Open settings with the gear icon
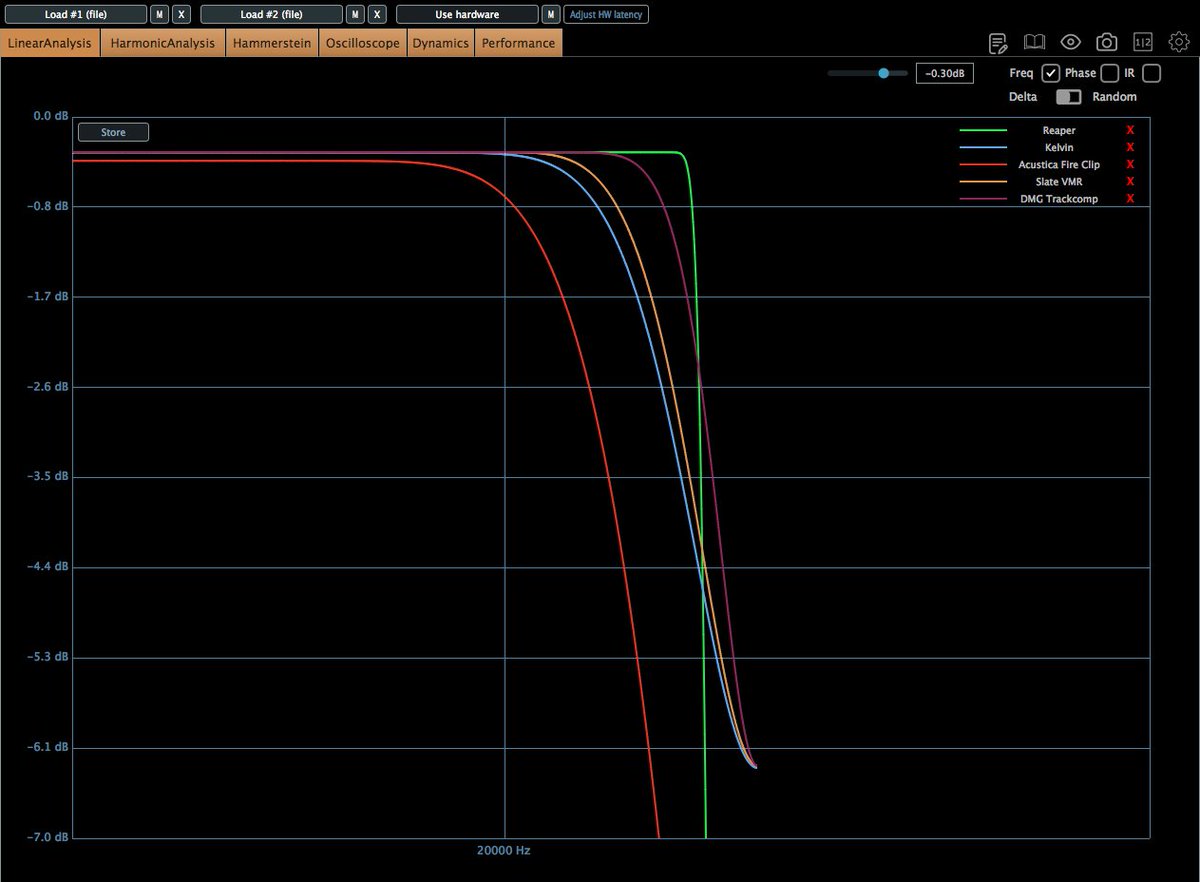This screenshot has height=882, width=1200. pos(1177,42)
